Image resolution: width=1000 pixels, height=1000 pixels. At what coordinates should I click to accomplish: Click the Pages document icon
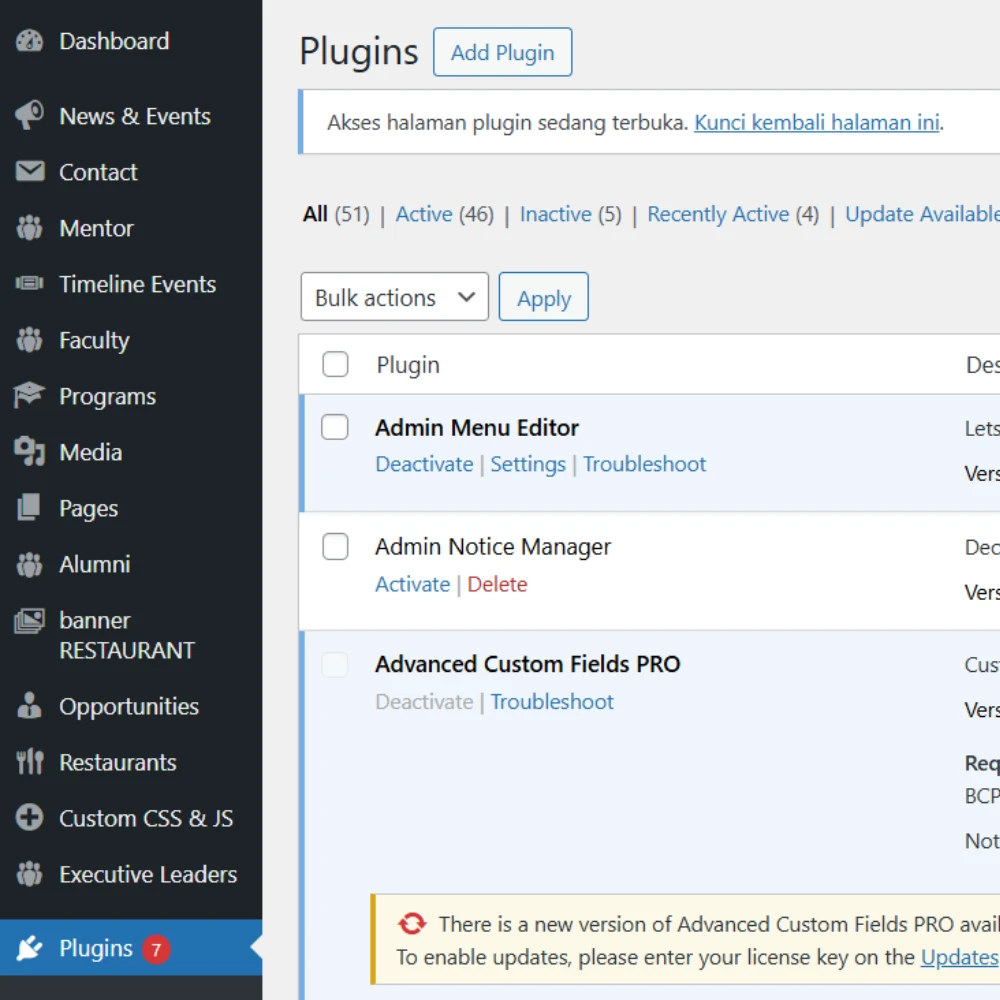30,508
